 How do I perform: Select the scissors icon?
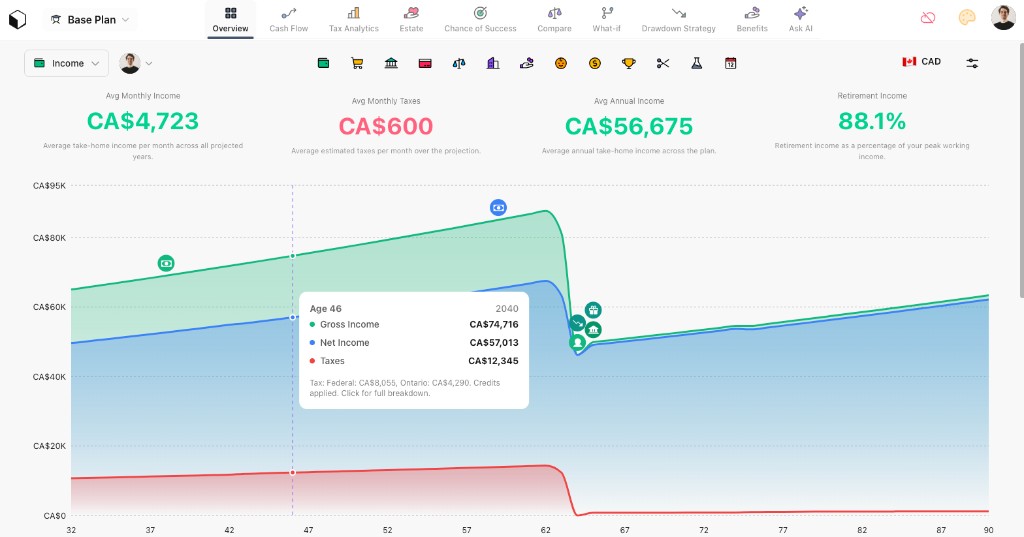tap(662, 63)
